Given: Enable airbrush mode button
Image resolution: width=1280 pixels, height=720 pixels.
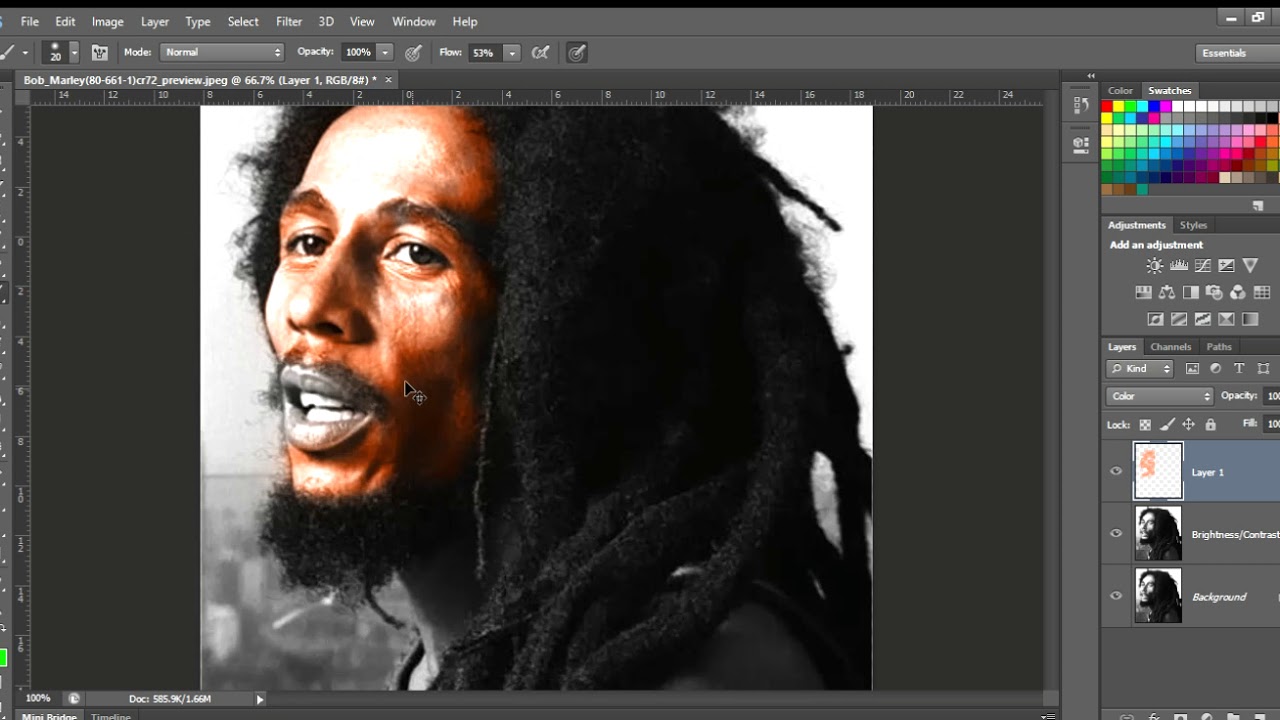Looking at the screenshot, I should point(541,52).
